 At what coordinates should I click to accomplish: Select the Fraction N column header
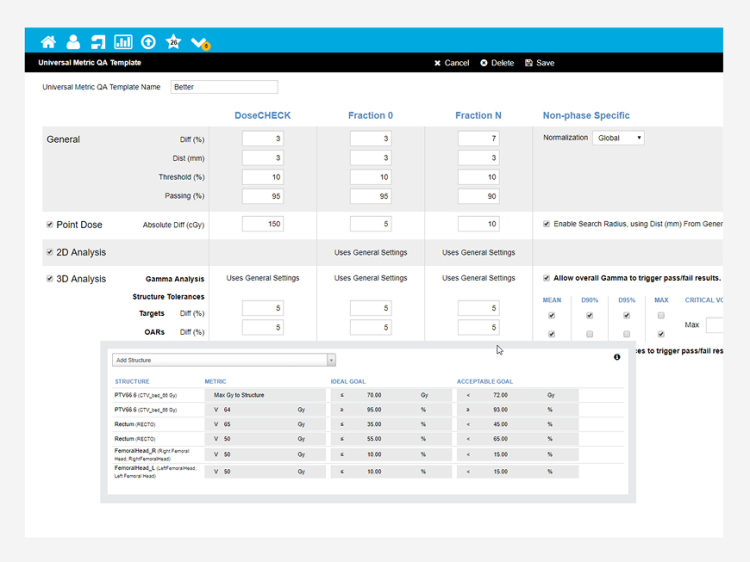click(x=478, y=115)
